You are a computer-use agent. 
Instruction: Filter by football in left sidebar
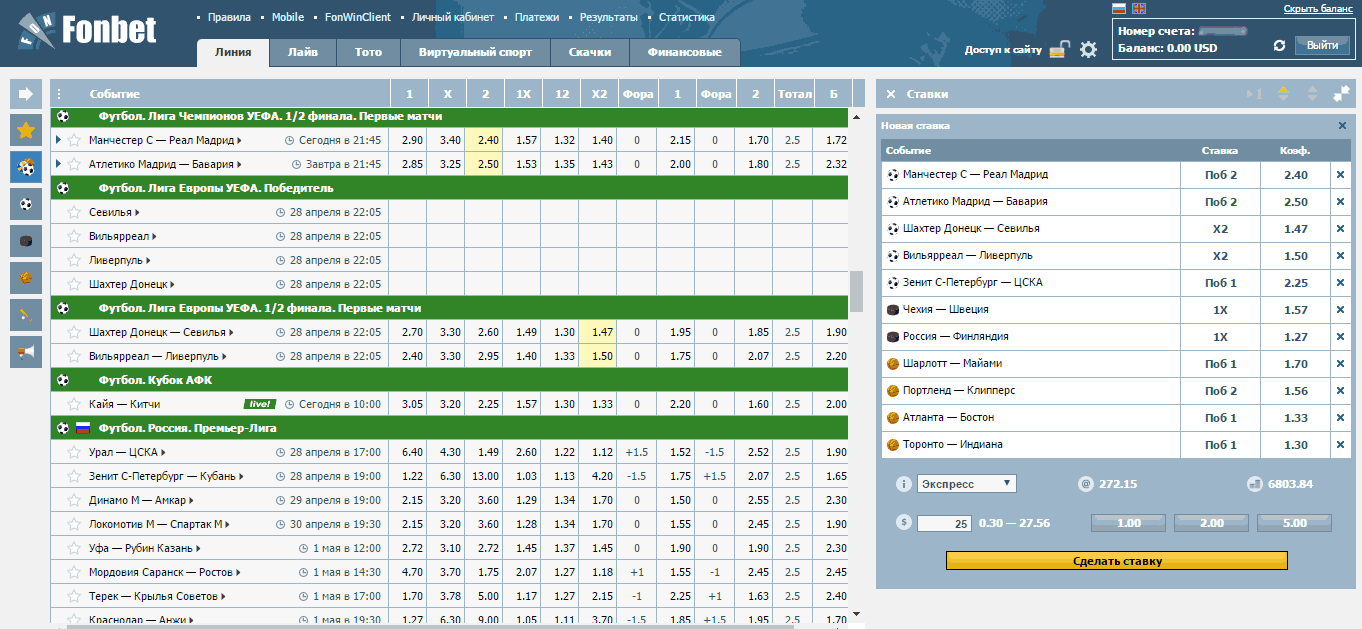click(x=26, y=204)
